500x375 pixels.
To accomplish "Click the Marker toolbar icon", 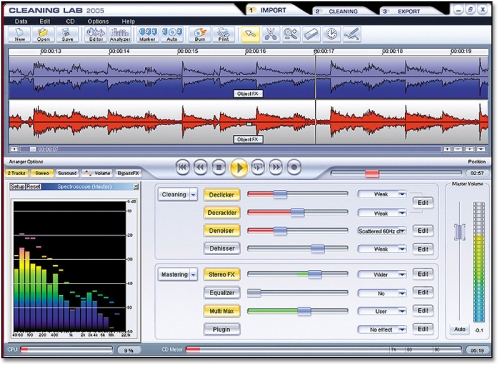I will (147, 35).
